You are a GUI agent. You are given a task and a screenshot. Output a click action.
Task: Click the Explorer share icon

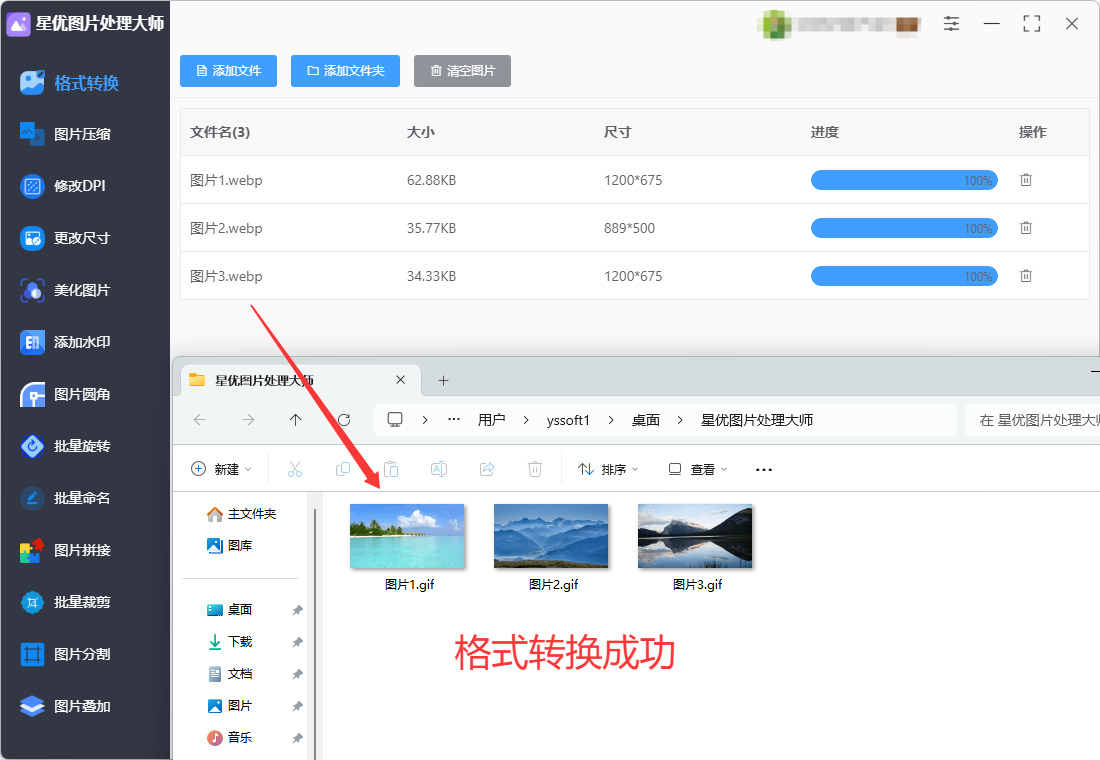[487, 469]
